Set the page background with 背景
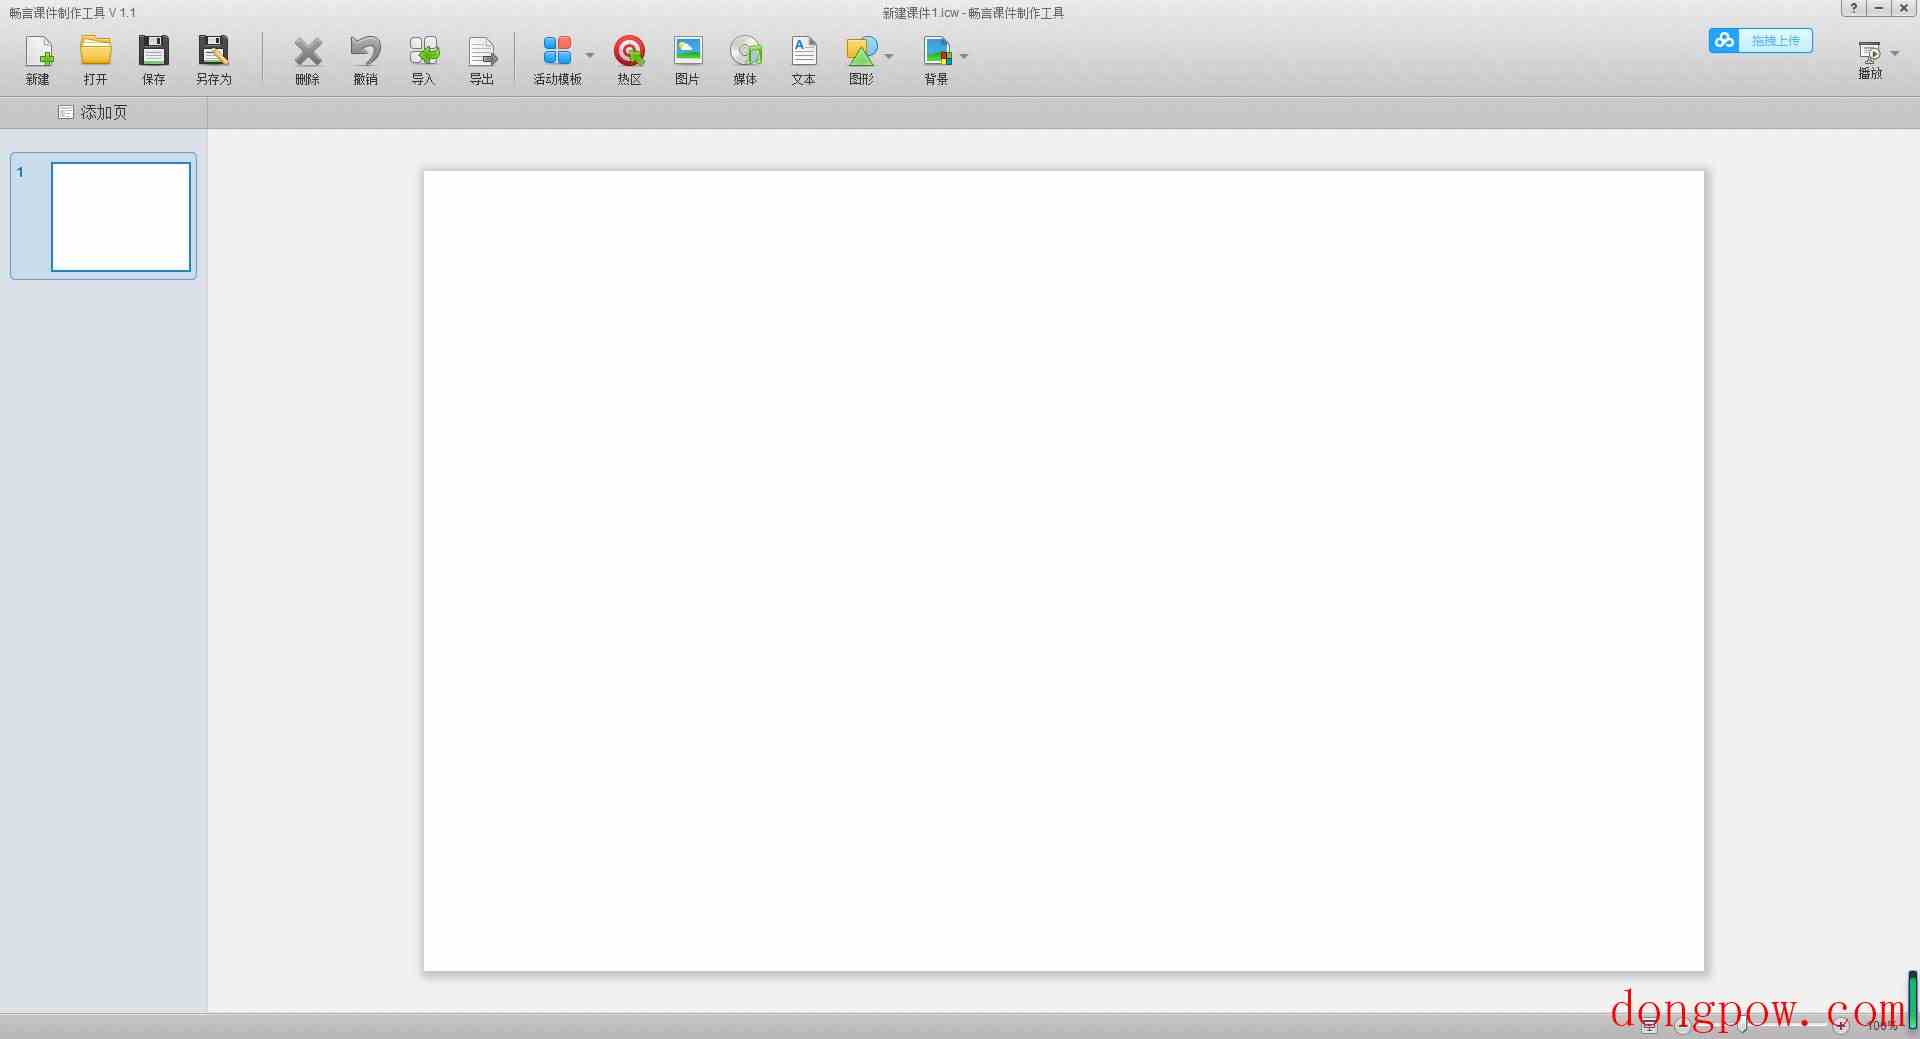The height and width of the screenshot is (1039, 1920). click(936, 60)
